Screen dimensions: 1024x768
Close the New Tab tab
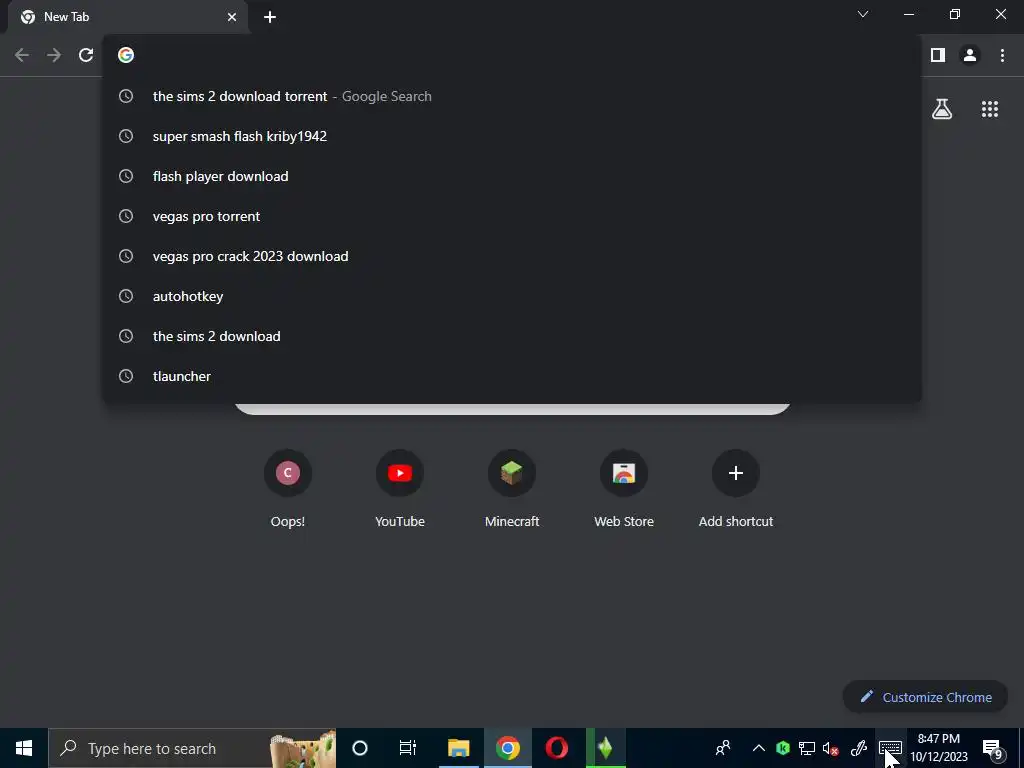click(x=232, y=17)
